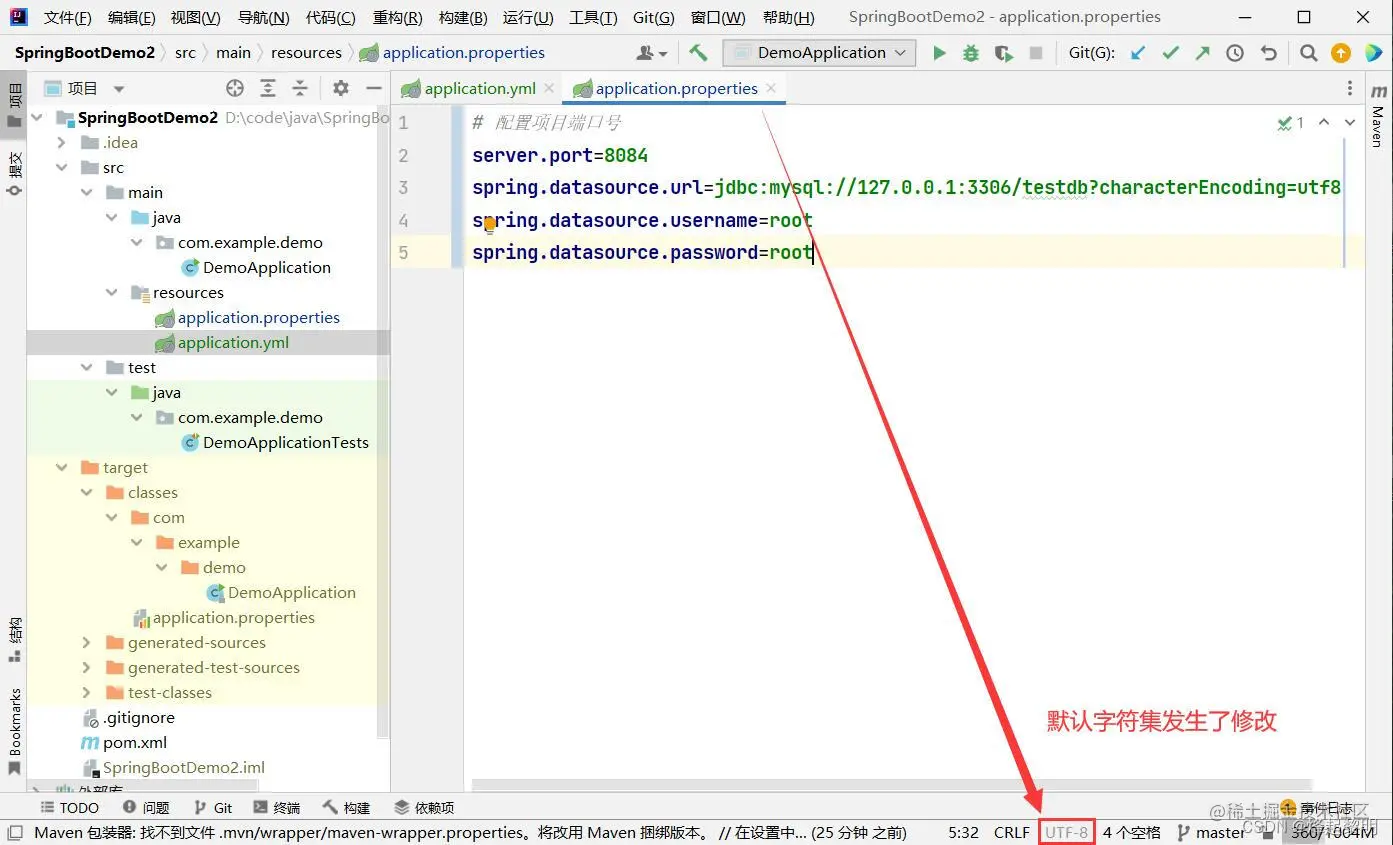Open the 导航(N) menu

pos(263,17)
